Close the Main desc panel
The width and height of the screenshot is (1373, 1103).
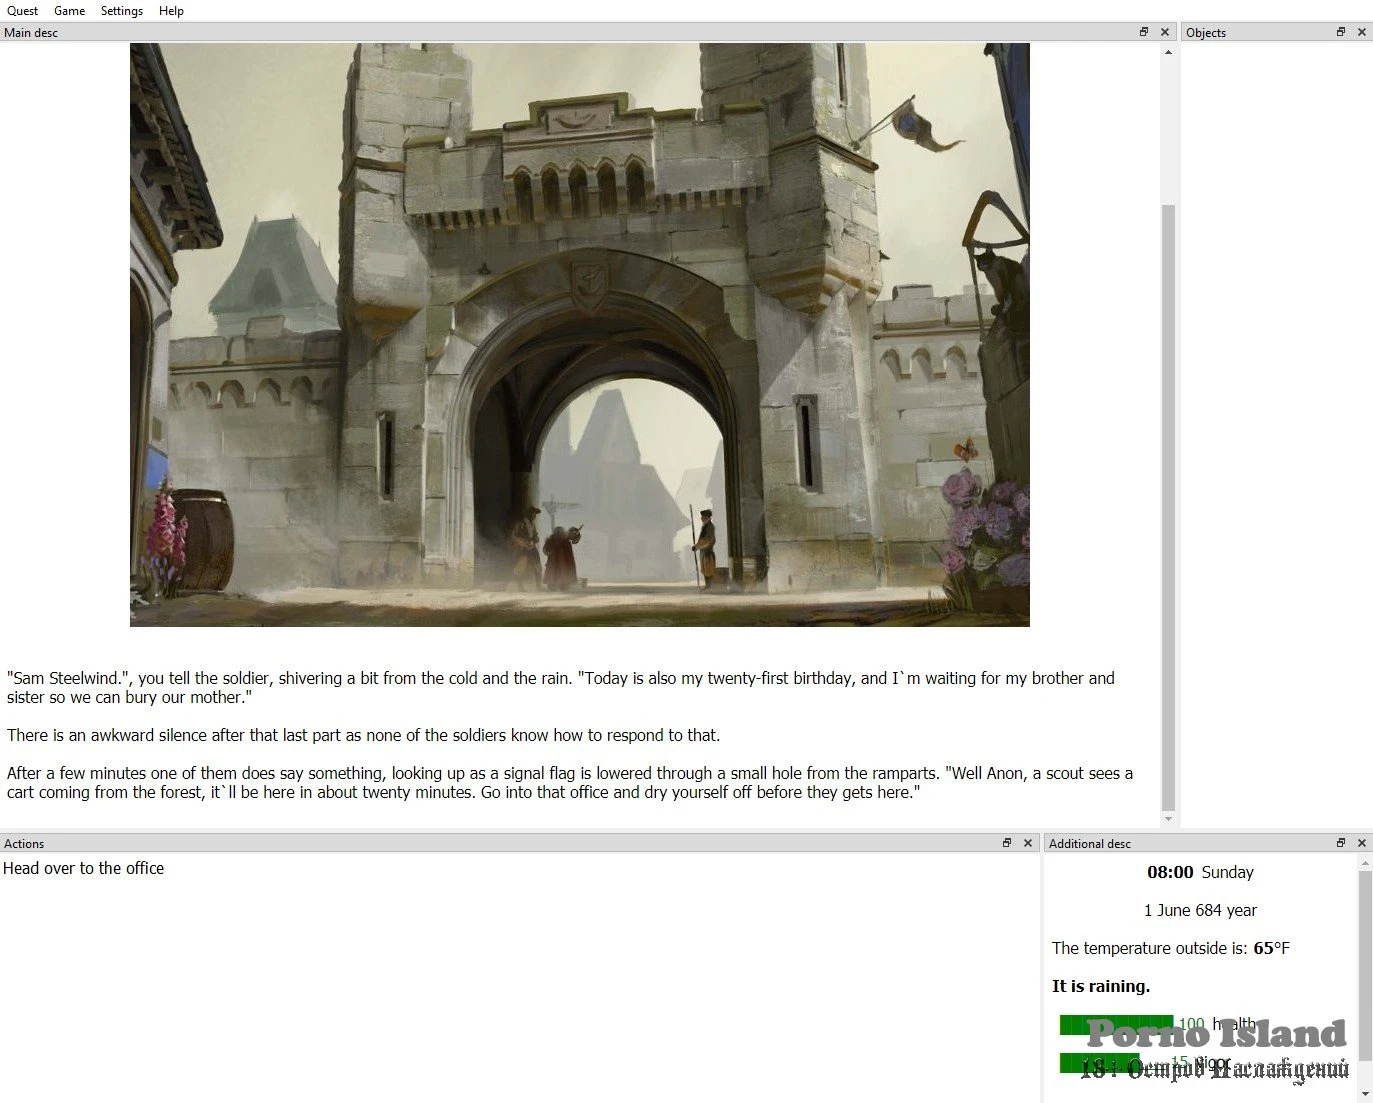[x=1165, y=32]
